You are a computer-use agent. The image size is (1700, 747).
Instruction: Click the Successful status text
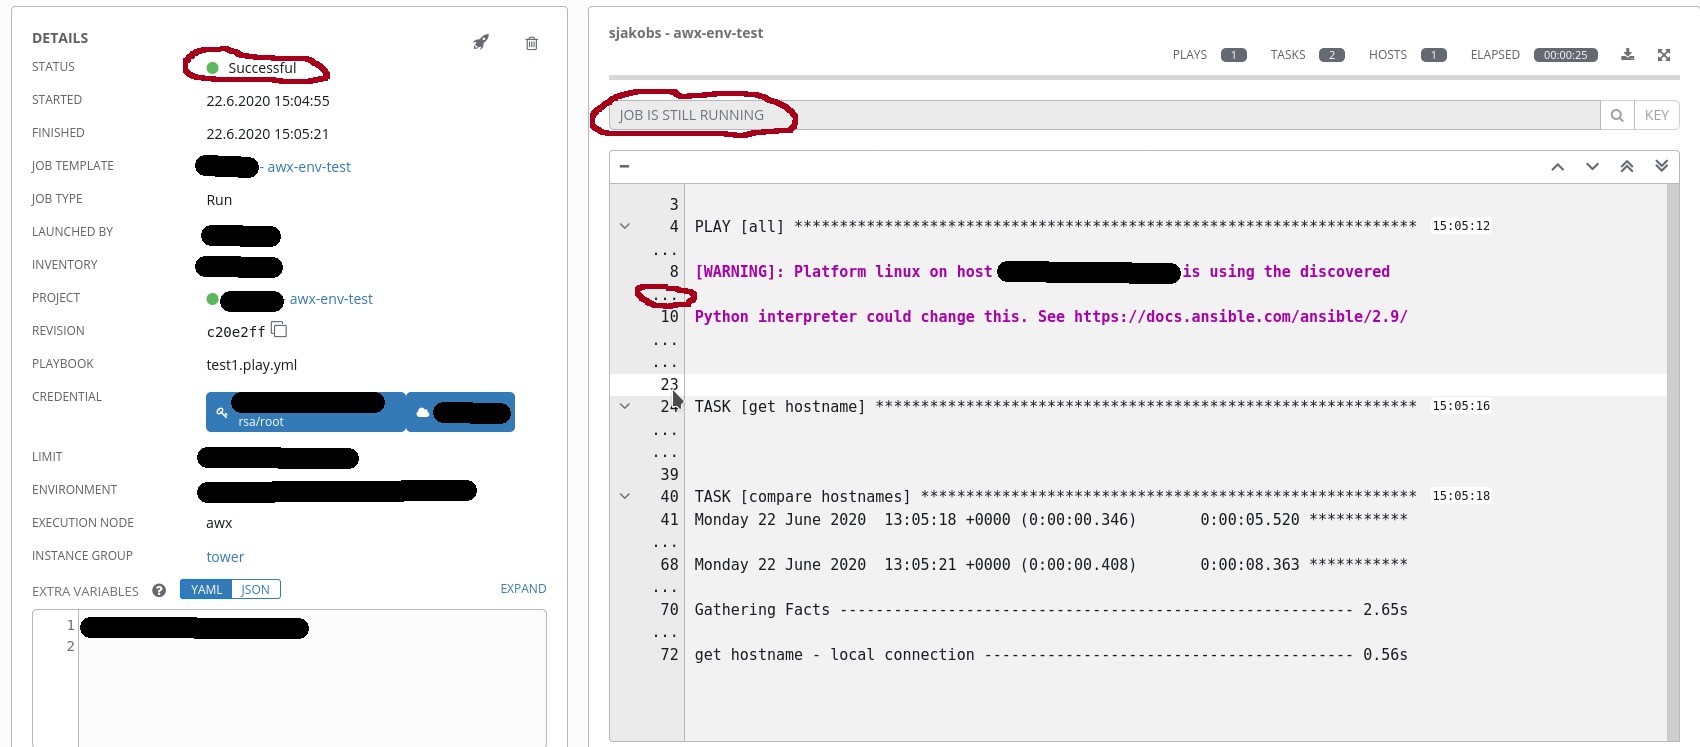262,68
